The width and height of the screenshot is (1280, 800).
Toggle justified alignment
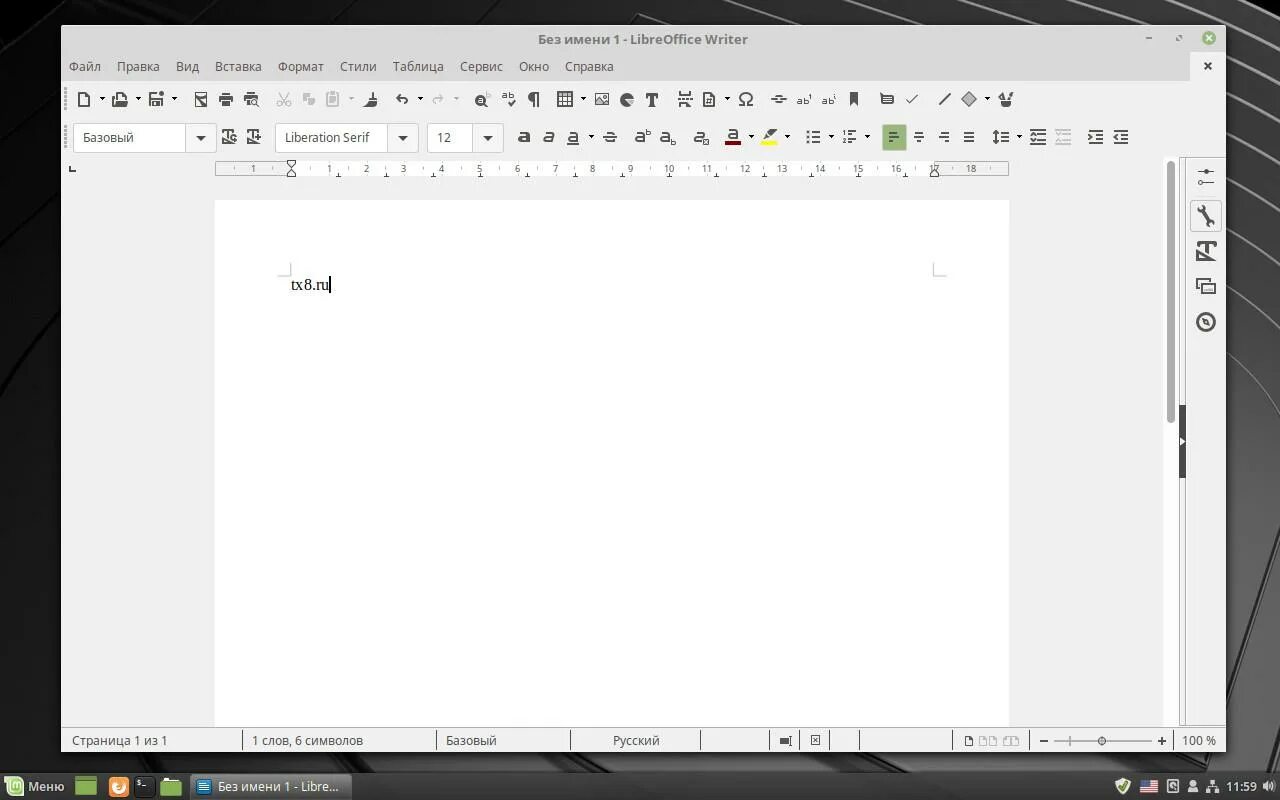pos(969,137)
